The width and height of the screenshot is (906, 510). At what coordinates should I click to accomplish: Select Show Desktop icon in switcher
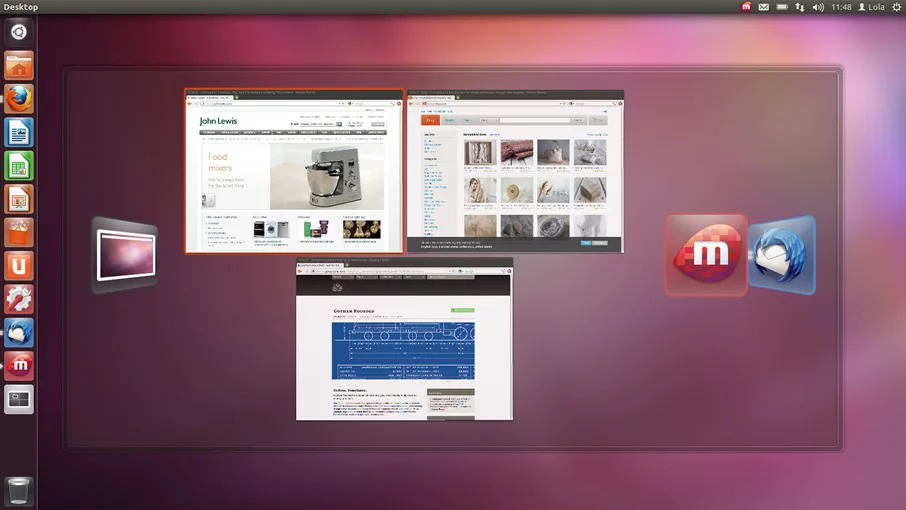click(125, 255)
